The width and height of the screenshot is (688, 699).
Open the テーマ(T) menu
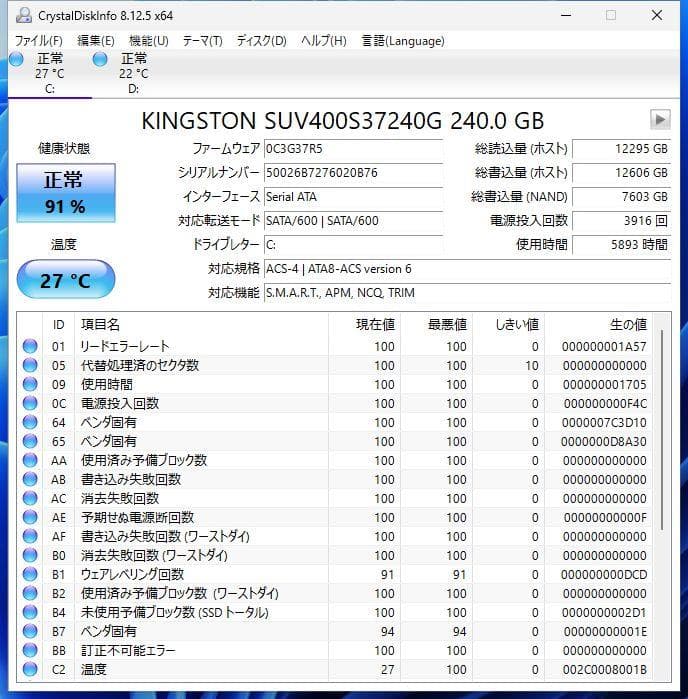pos(202,41)
